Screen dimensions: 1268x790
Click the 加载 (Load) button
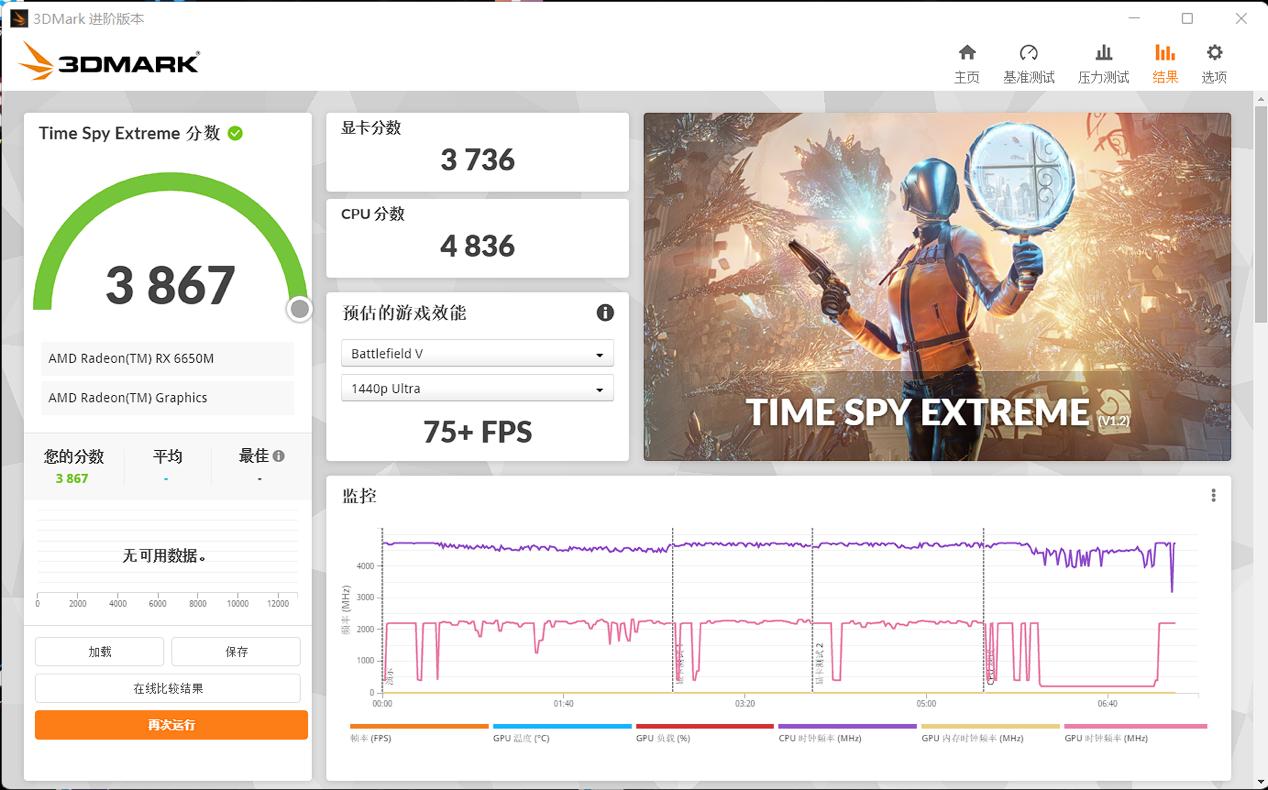[x=99, y=652]
